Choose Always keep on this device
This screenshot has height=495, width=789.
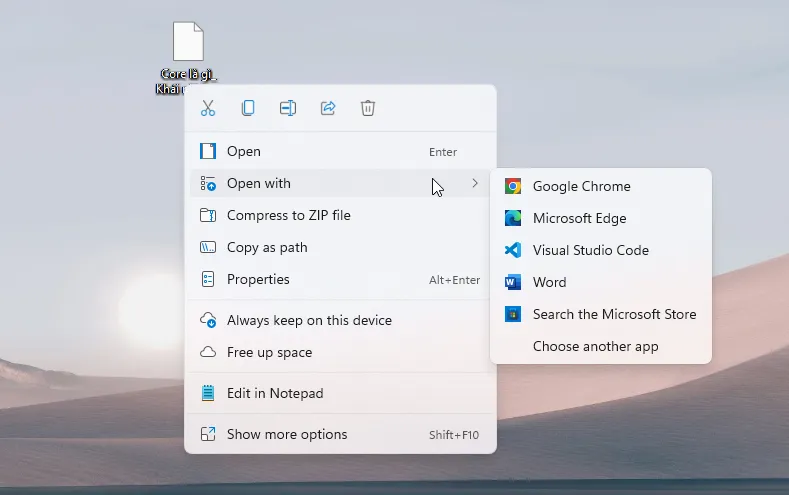(340, 320)
